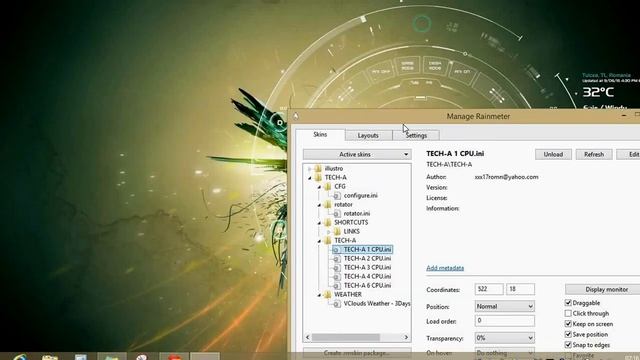This screenshot has width=640, height=360.
Task: Switch to the Skins tab
Action: [320, 134]
